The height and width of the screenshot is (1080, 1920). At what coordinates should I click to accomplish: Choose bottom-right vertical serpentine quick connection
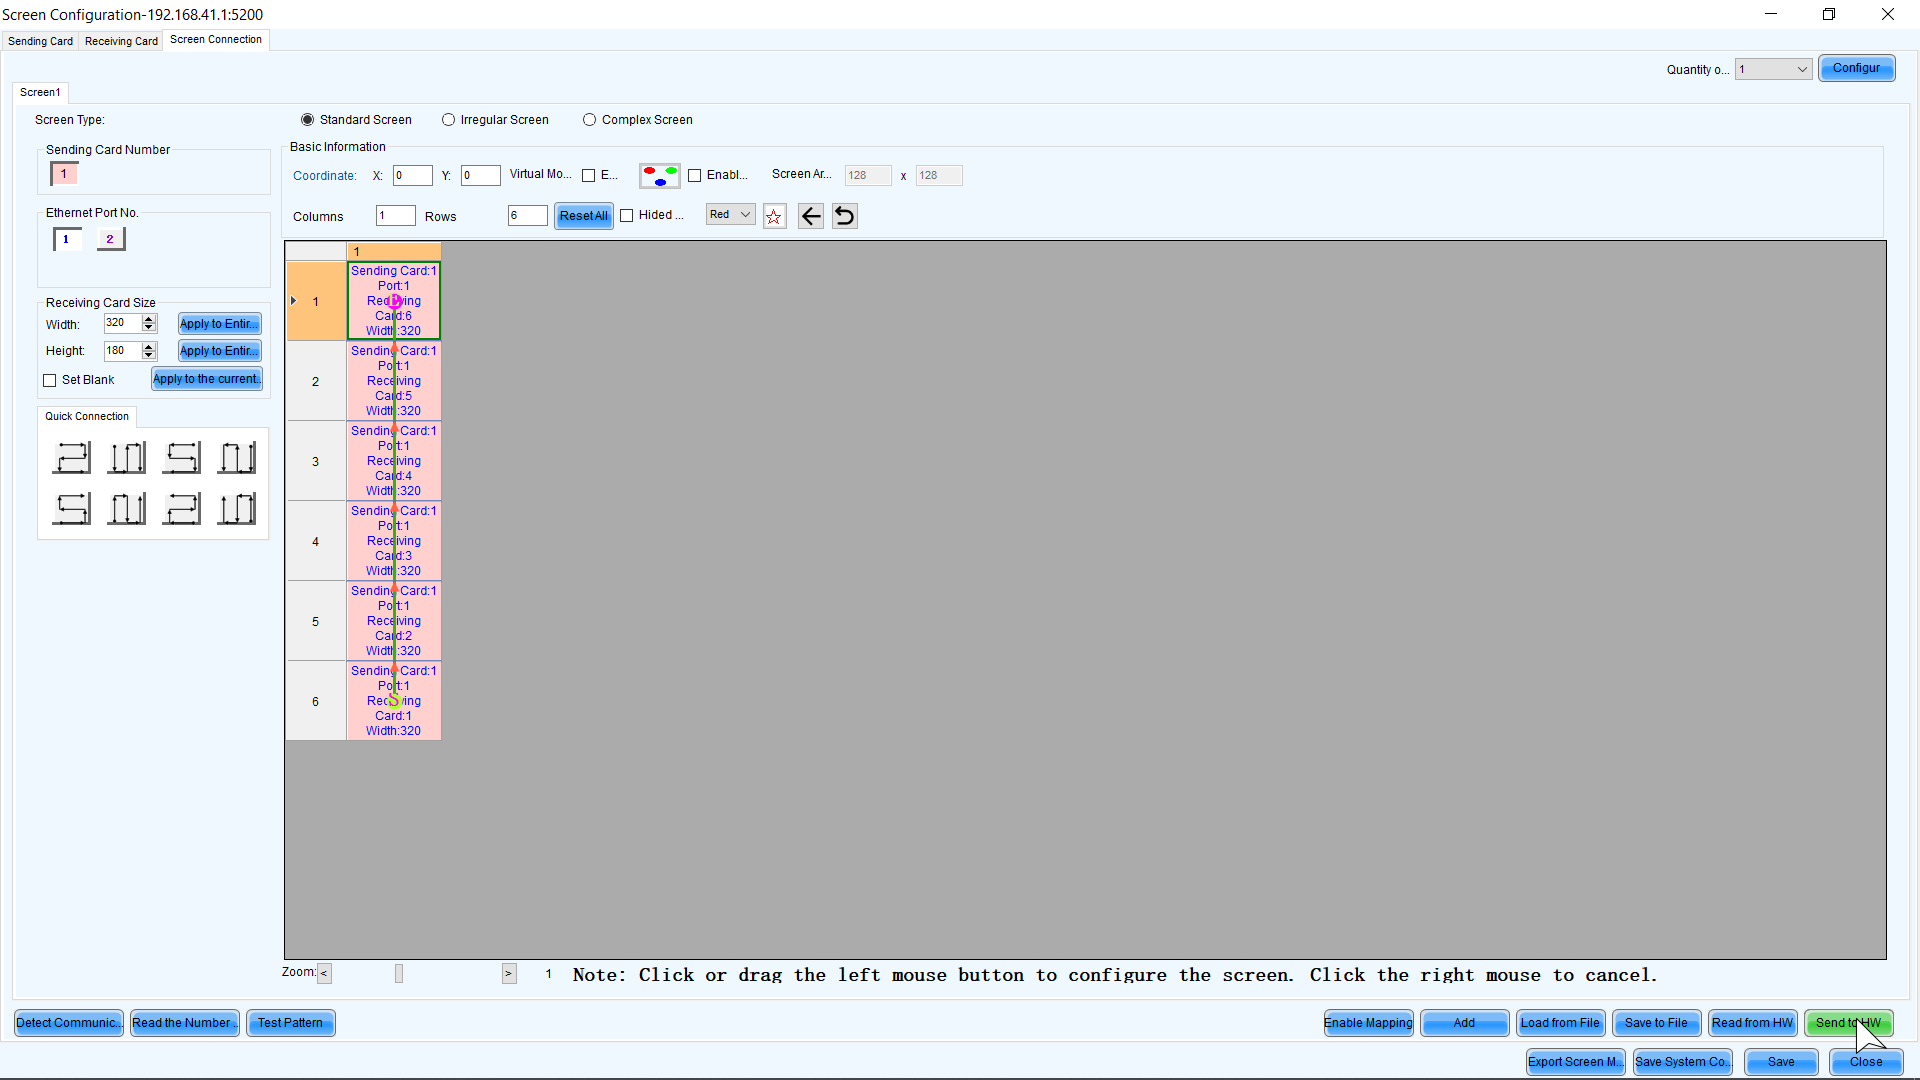pos(237,509)
